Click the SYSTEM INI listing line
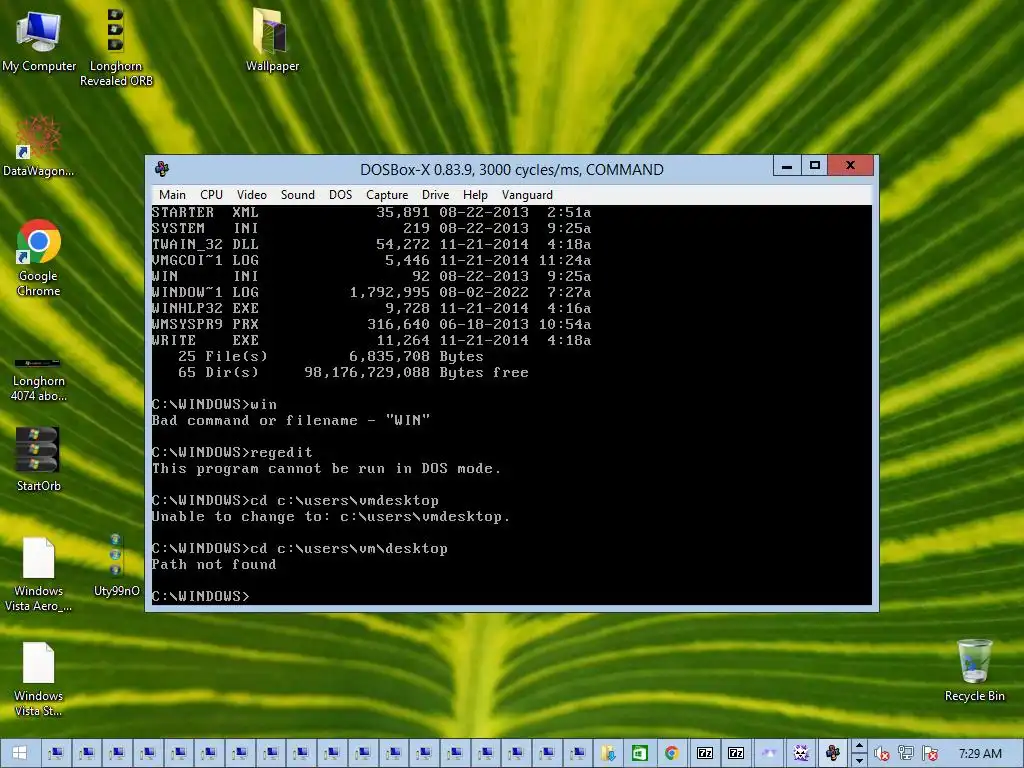This screenshot has height=768, width=1024. [371, 229]
